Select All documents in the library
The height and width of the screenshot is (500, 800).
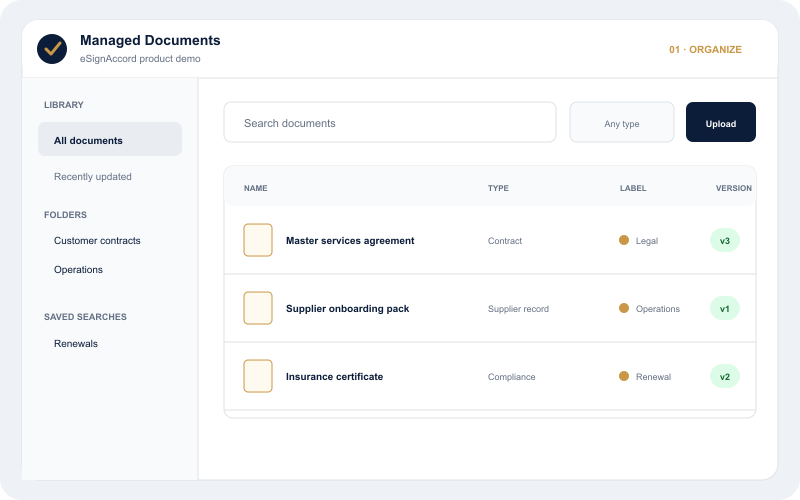(110, 139)
